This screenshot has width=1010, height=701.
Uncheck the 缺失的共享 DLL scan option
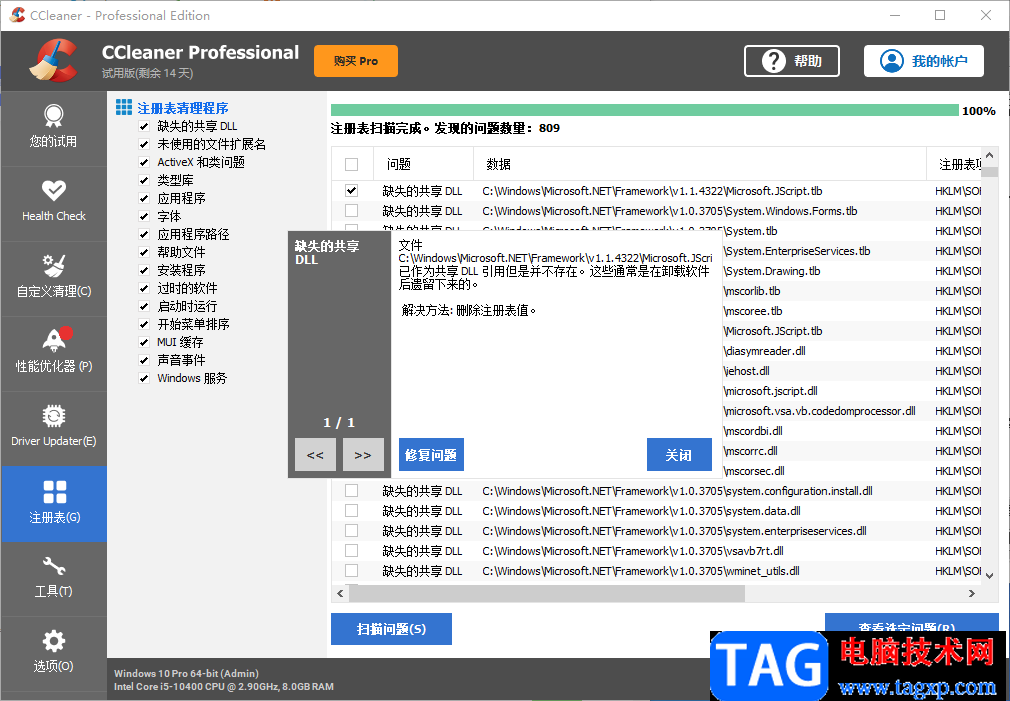[142, 124]
